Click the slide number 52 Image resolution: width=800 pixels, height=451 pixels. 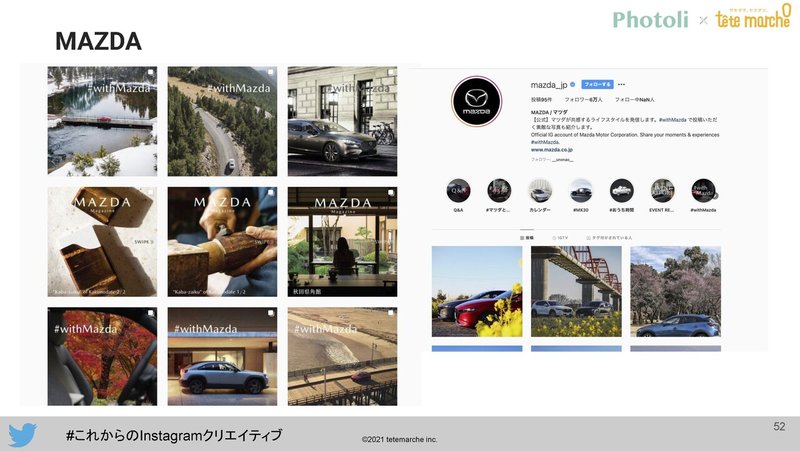(779, 427)
